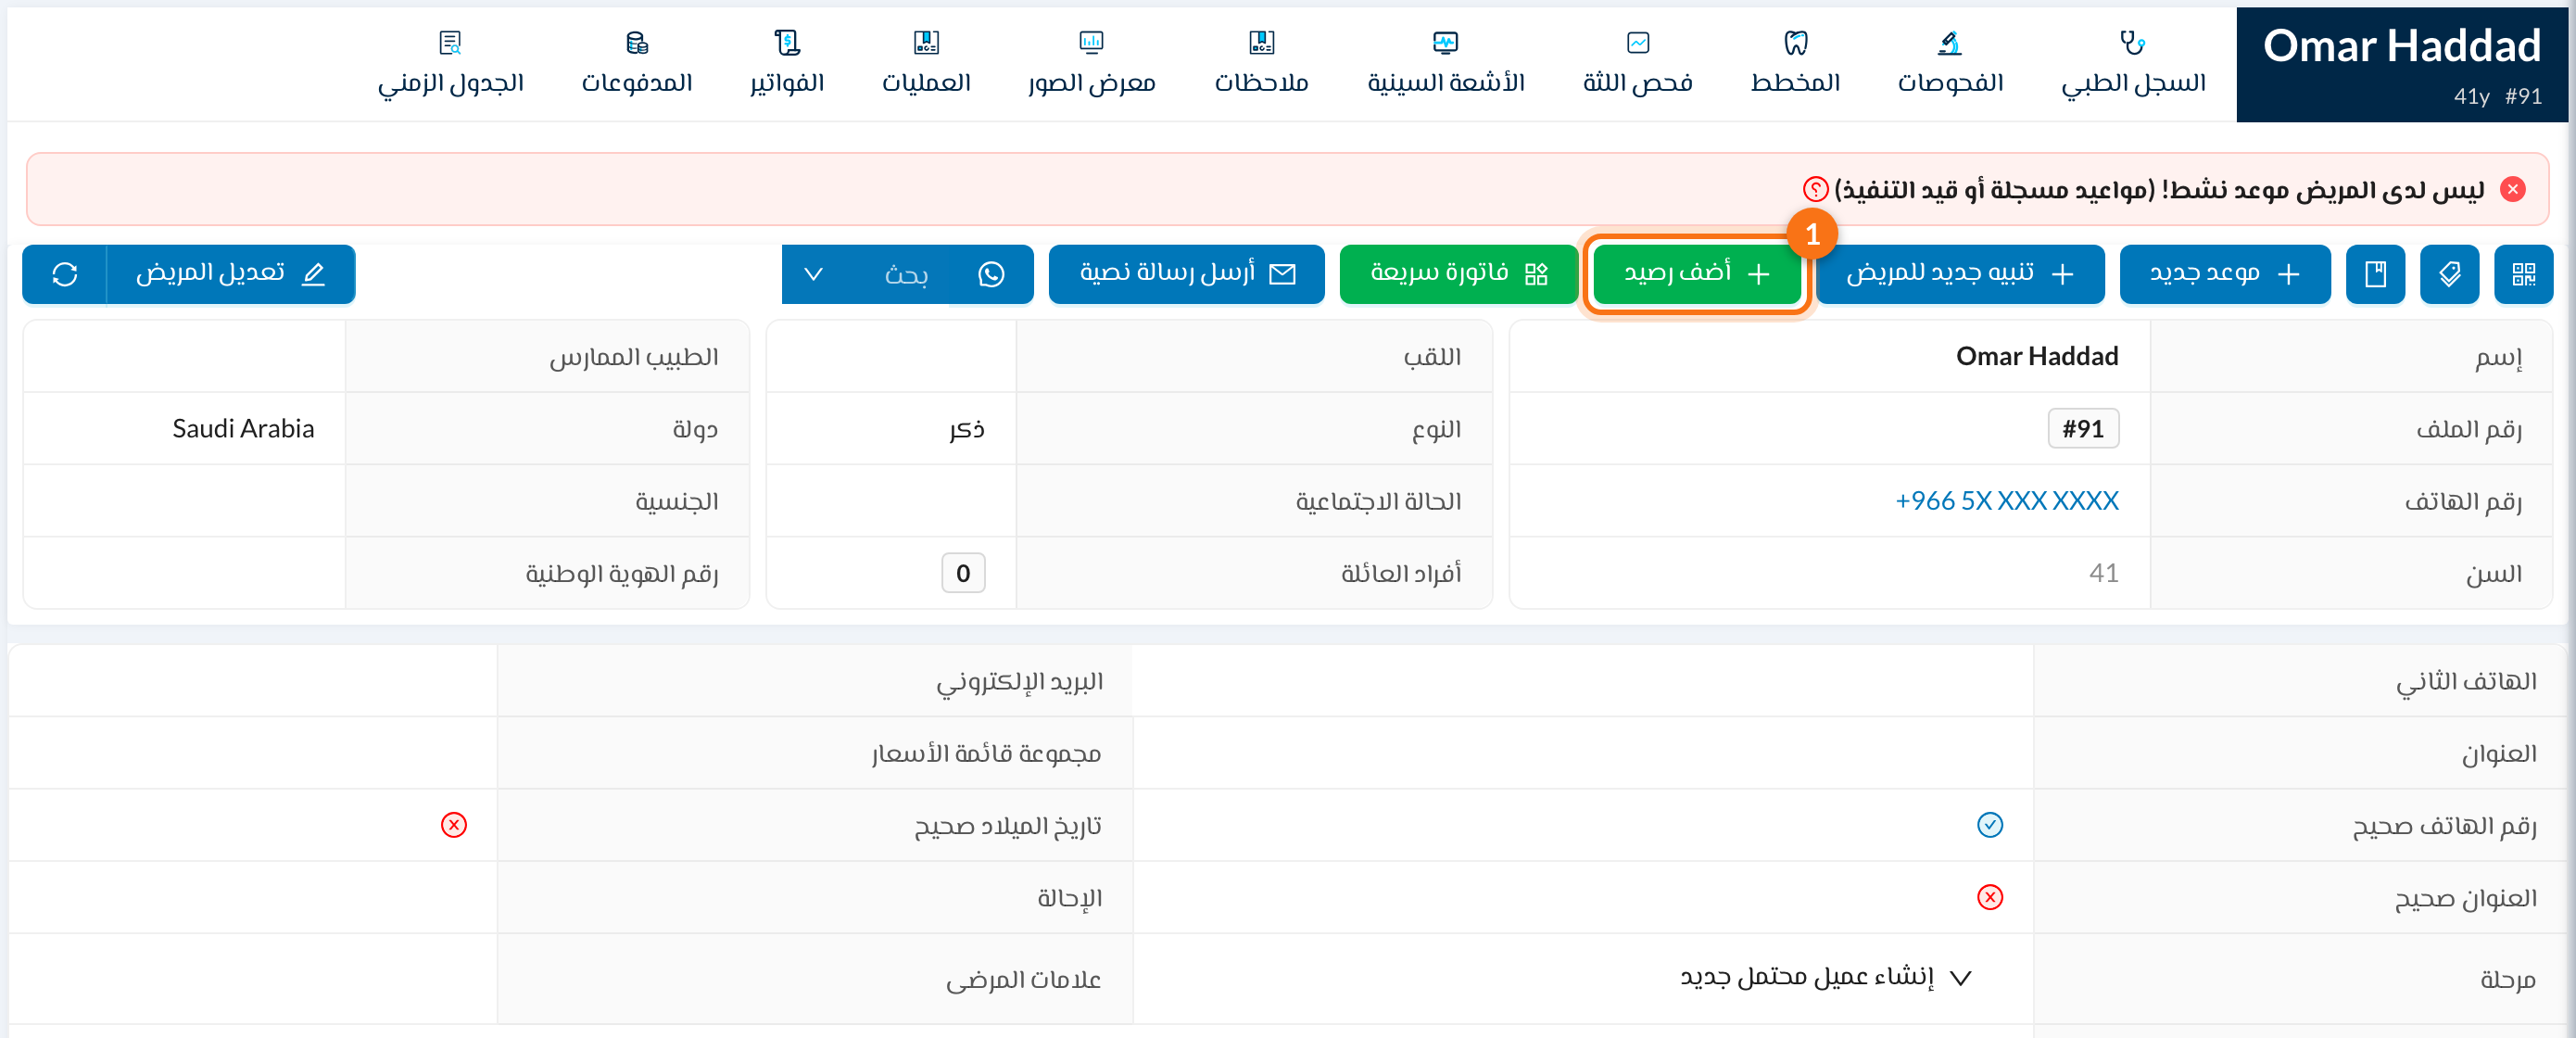Open المخطط chart tab

pos(1795,63)
